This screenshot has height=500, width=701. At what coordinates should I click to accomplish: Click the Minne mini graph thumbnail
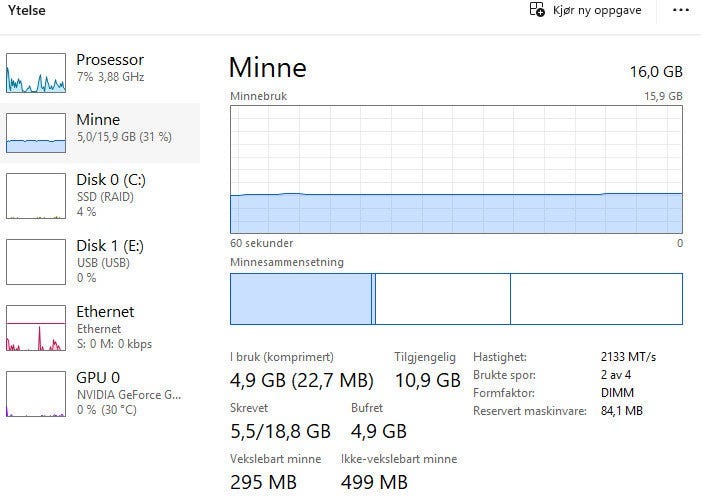(36, 131)
